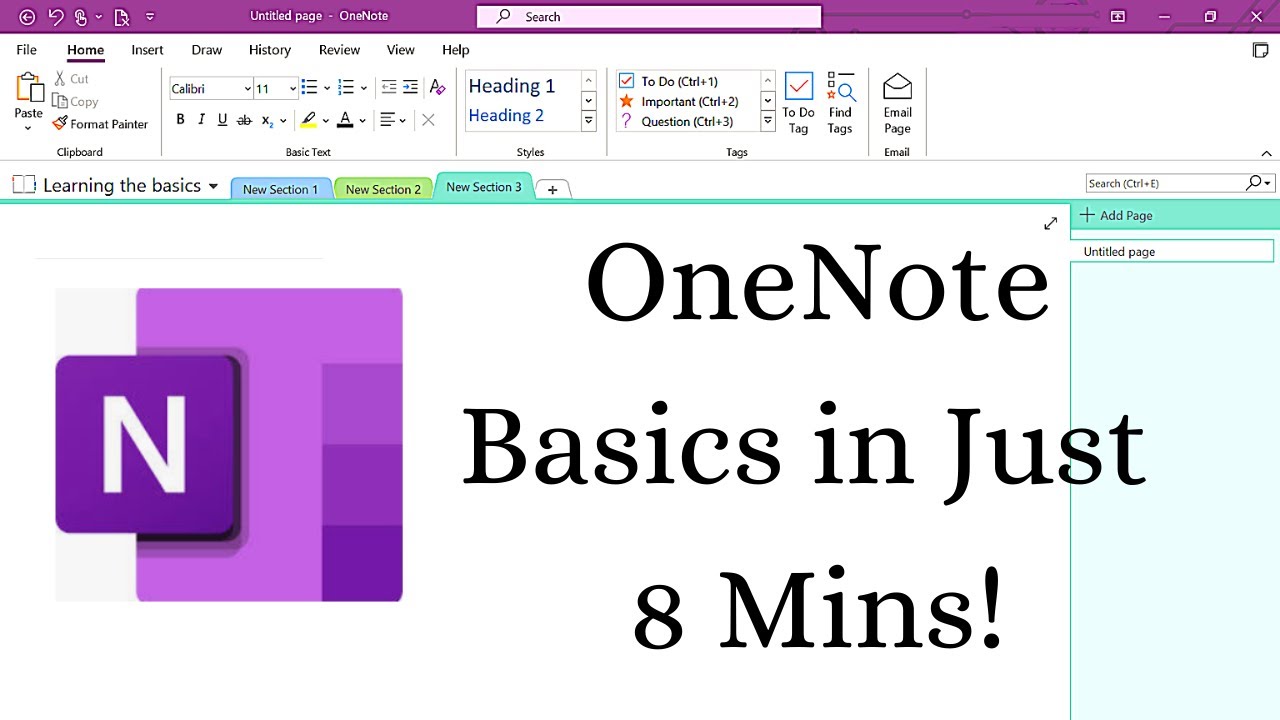
Task: Select the New Section 1 tab
Action: point(281,189)
